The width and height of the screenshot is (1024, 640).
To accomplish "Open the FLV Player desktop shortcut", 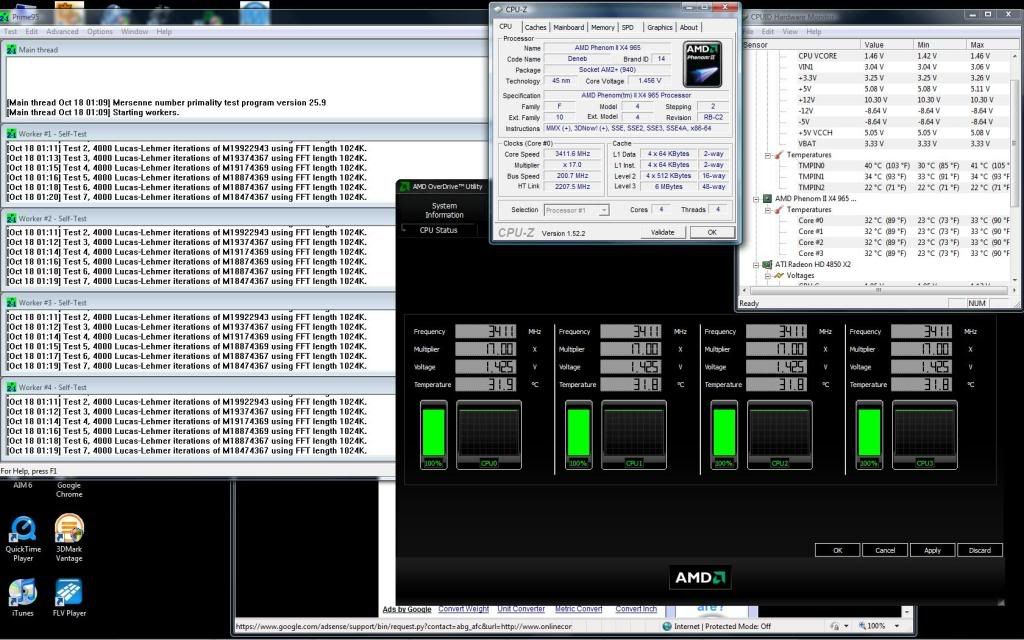I will coord(69,592).
